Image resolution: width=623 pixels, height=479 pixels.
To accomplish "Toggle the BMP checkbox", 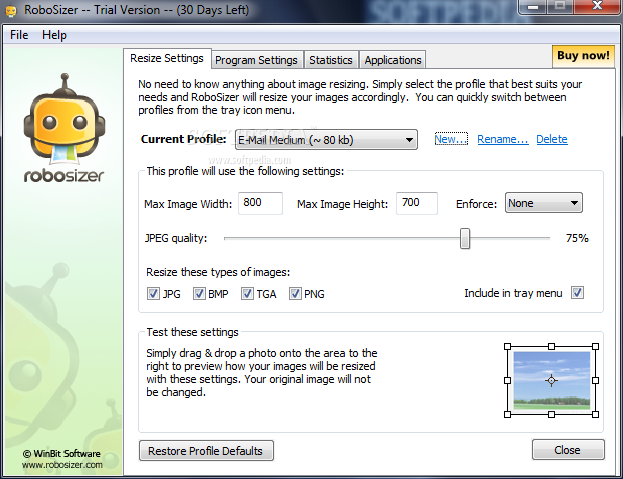I will 199,294.
